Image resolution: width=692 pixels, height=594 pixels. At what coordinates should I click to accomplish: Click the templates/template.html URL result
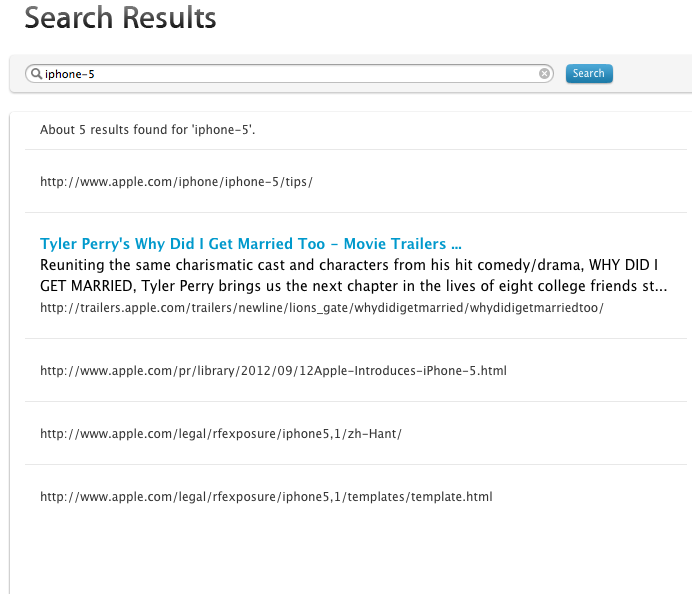tap(266, 497)
